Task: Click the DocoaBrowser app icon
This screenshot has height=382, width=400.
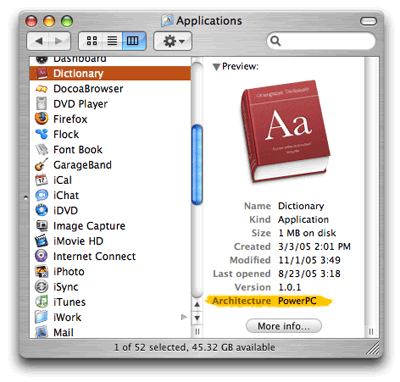Action: [x=42, y=89]
